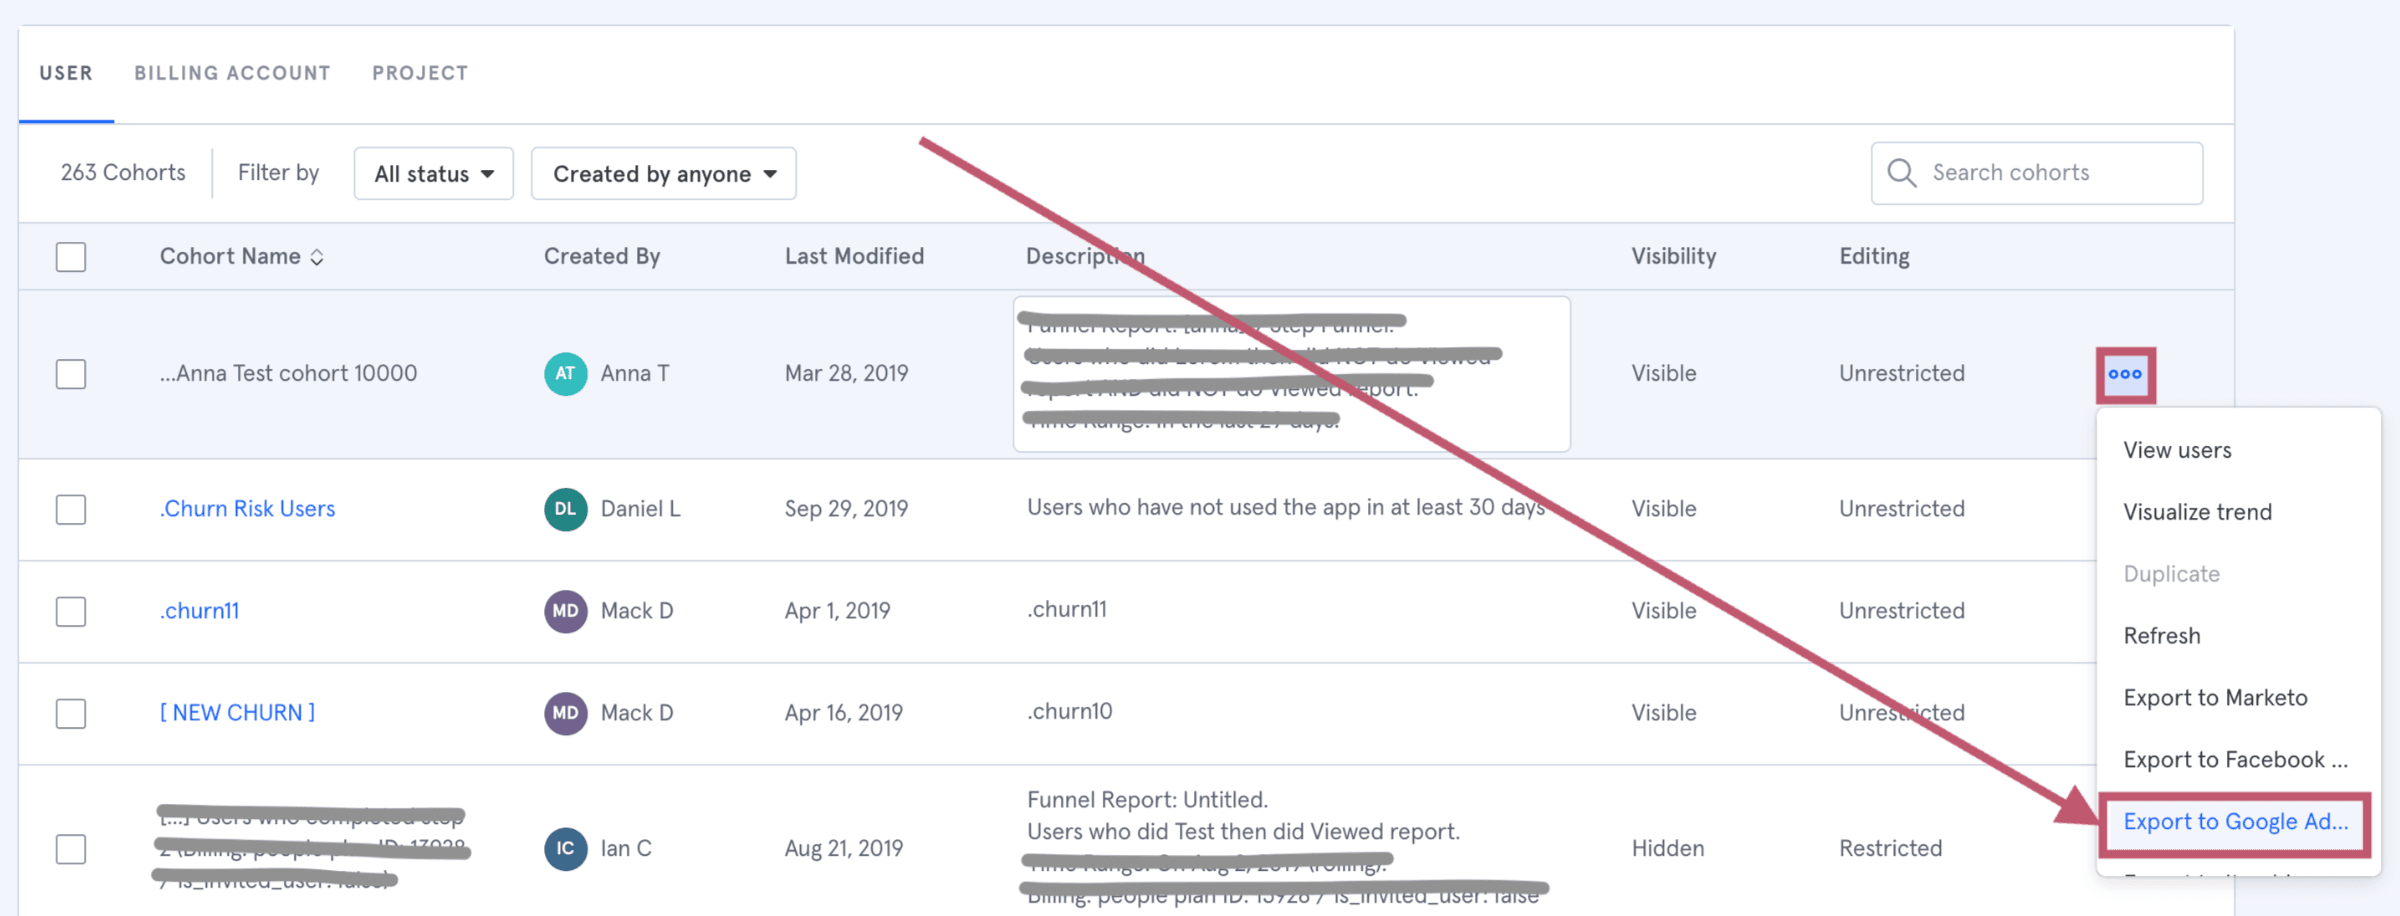The height and width of the screenshot is (916, 2400).
Task: Tick the select-all checkbox in header
Action: pyautogui.click(x=71, y=257)
